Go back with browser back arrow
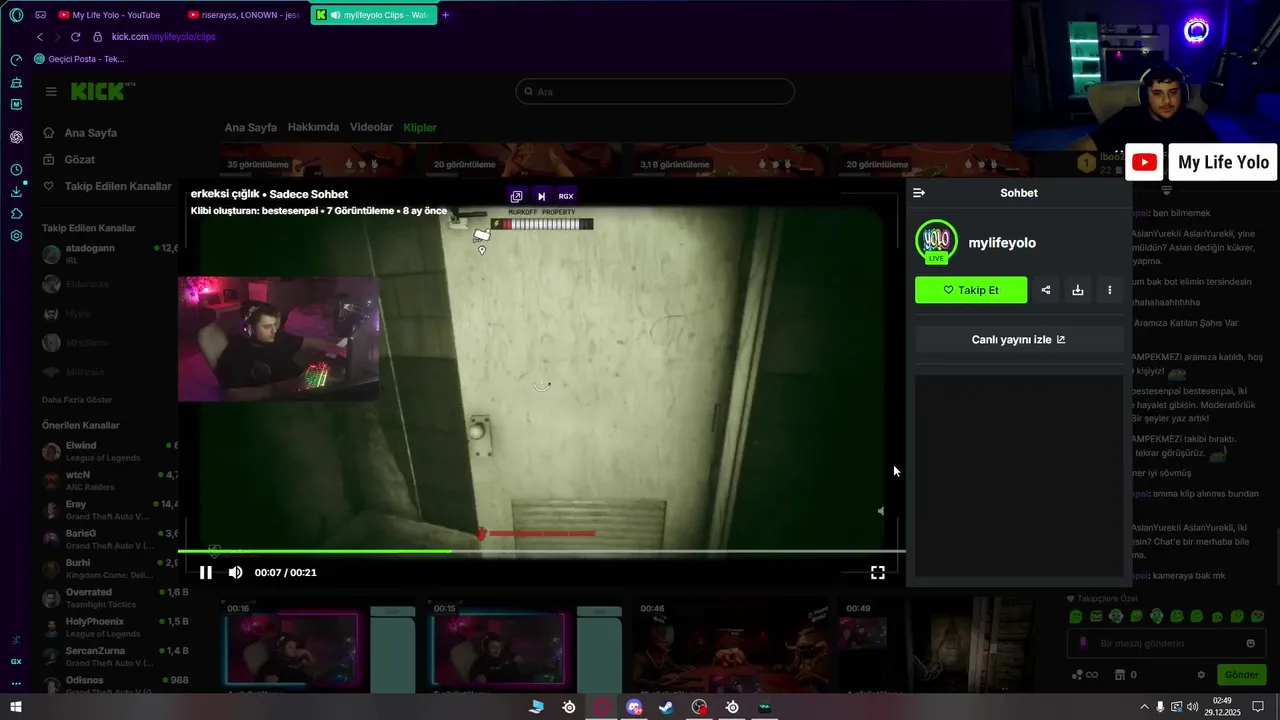The width and height of the screenshot is (1280, 720). click(40, 37)
